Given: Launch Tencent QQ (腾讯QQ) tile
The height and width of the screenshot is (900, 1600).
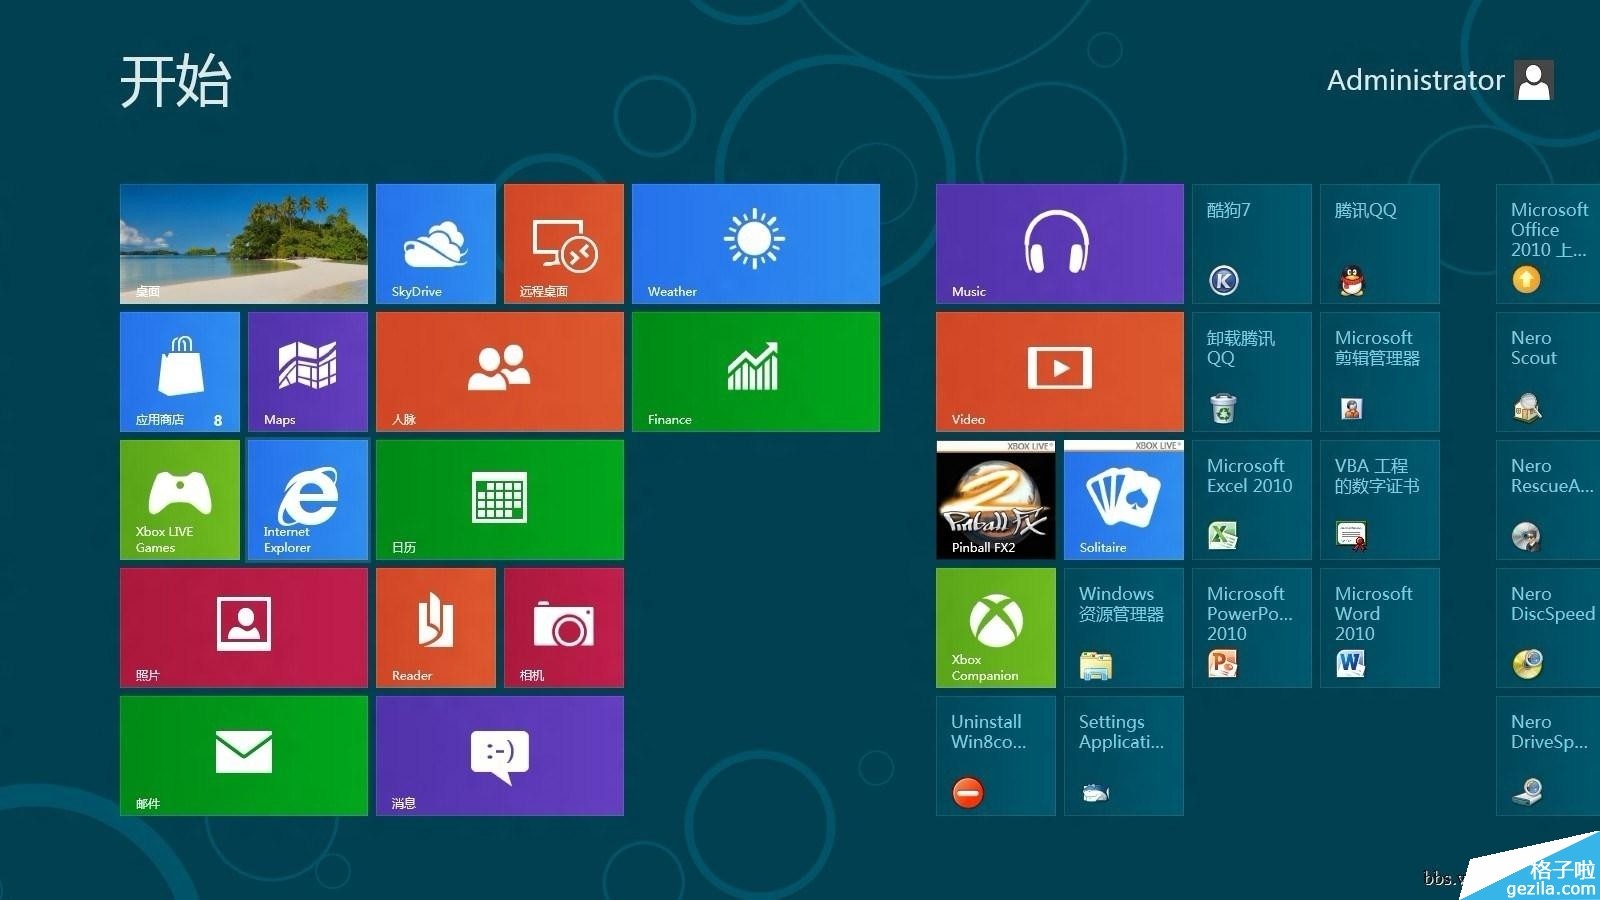Looking at the screenshot, I should (1380, 244).
